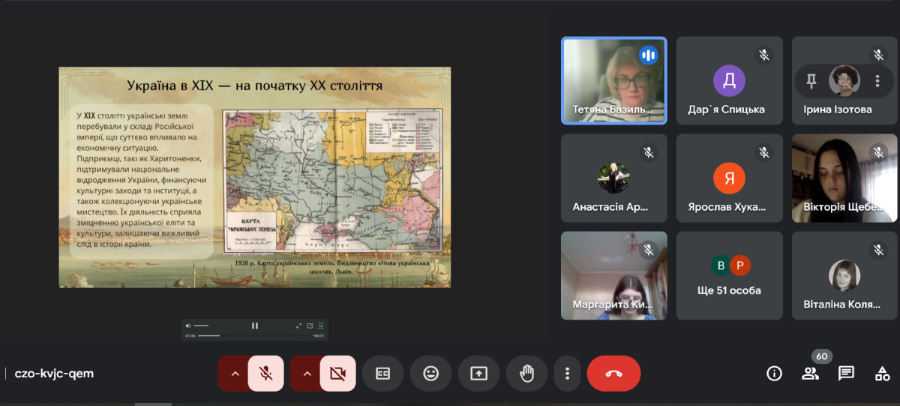Open the meeting details info icon
This screenshot has height=406, width=900.
(x=774, y=374)
